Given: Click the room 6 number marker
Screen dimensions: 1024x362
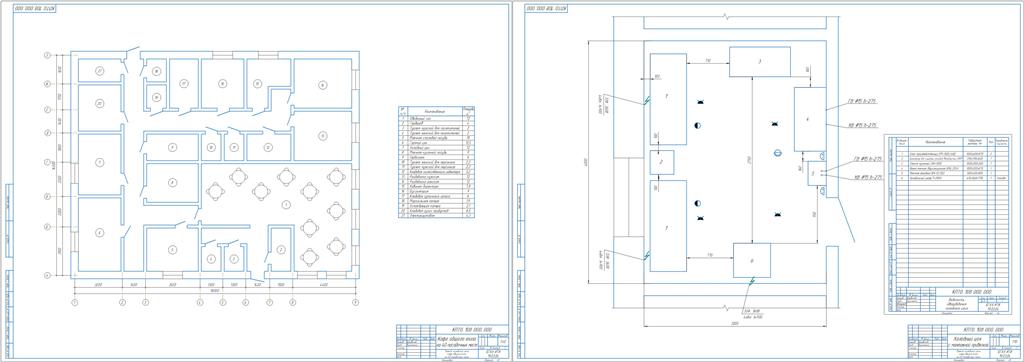Looking at the screenshot, I should [x=99, y=232].
